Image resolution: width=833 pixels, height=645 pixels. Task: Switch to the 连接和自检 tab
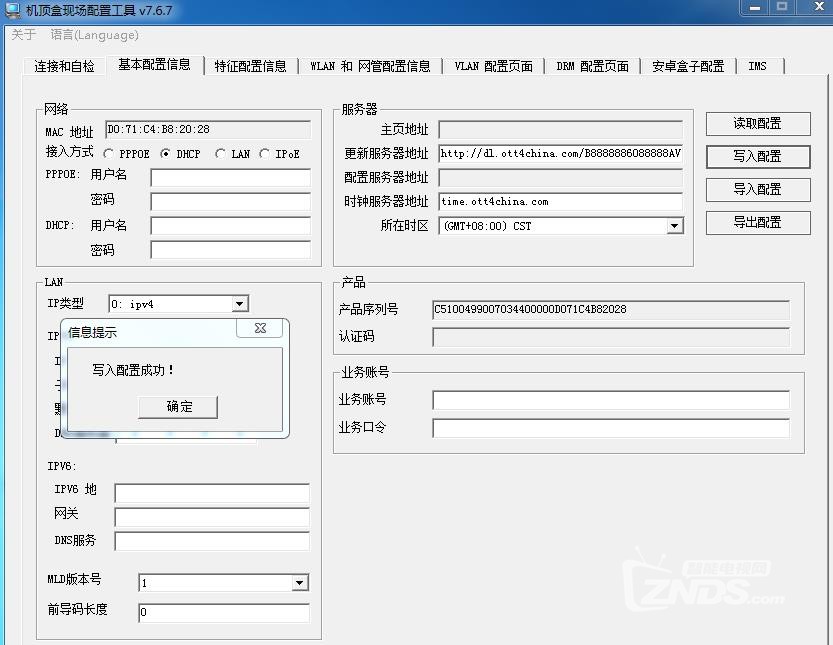(64, 66)
